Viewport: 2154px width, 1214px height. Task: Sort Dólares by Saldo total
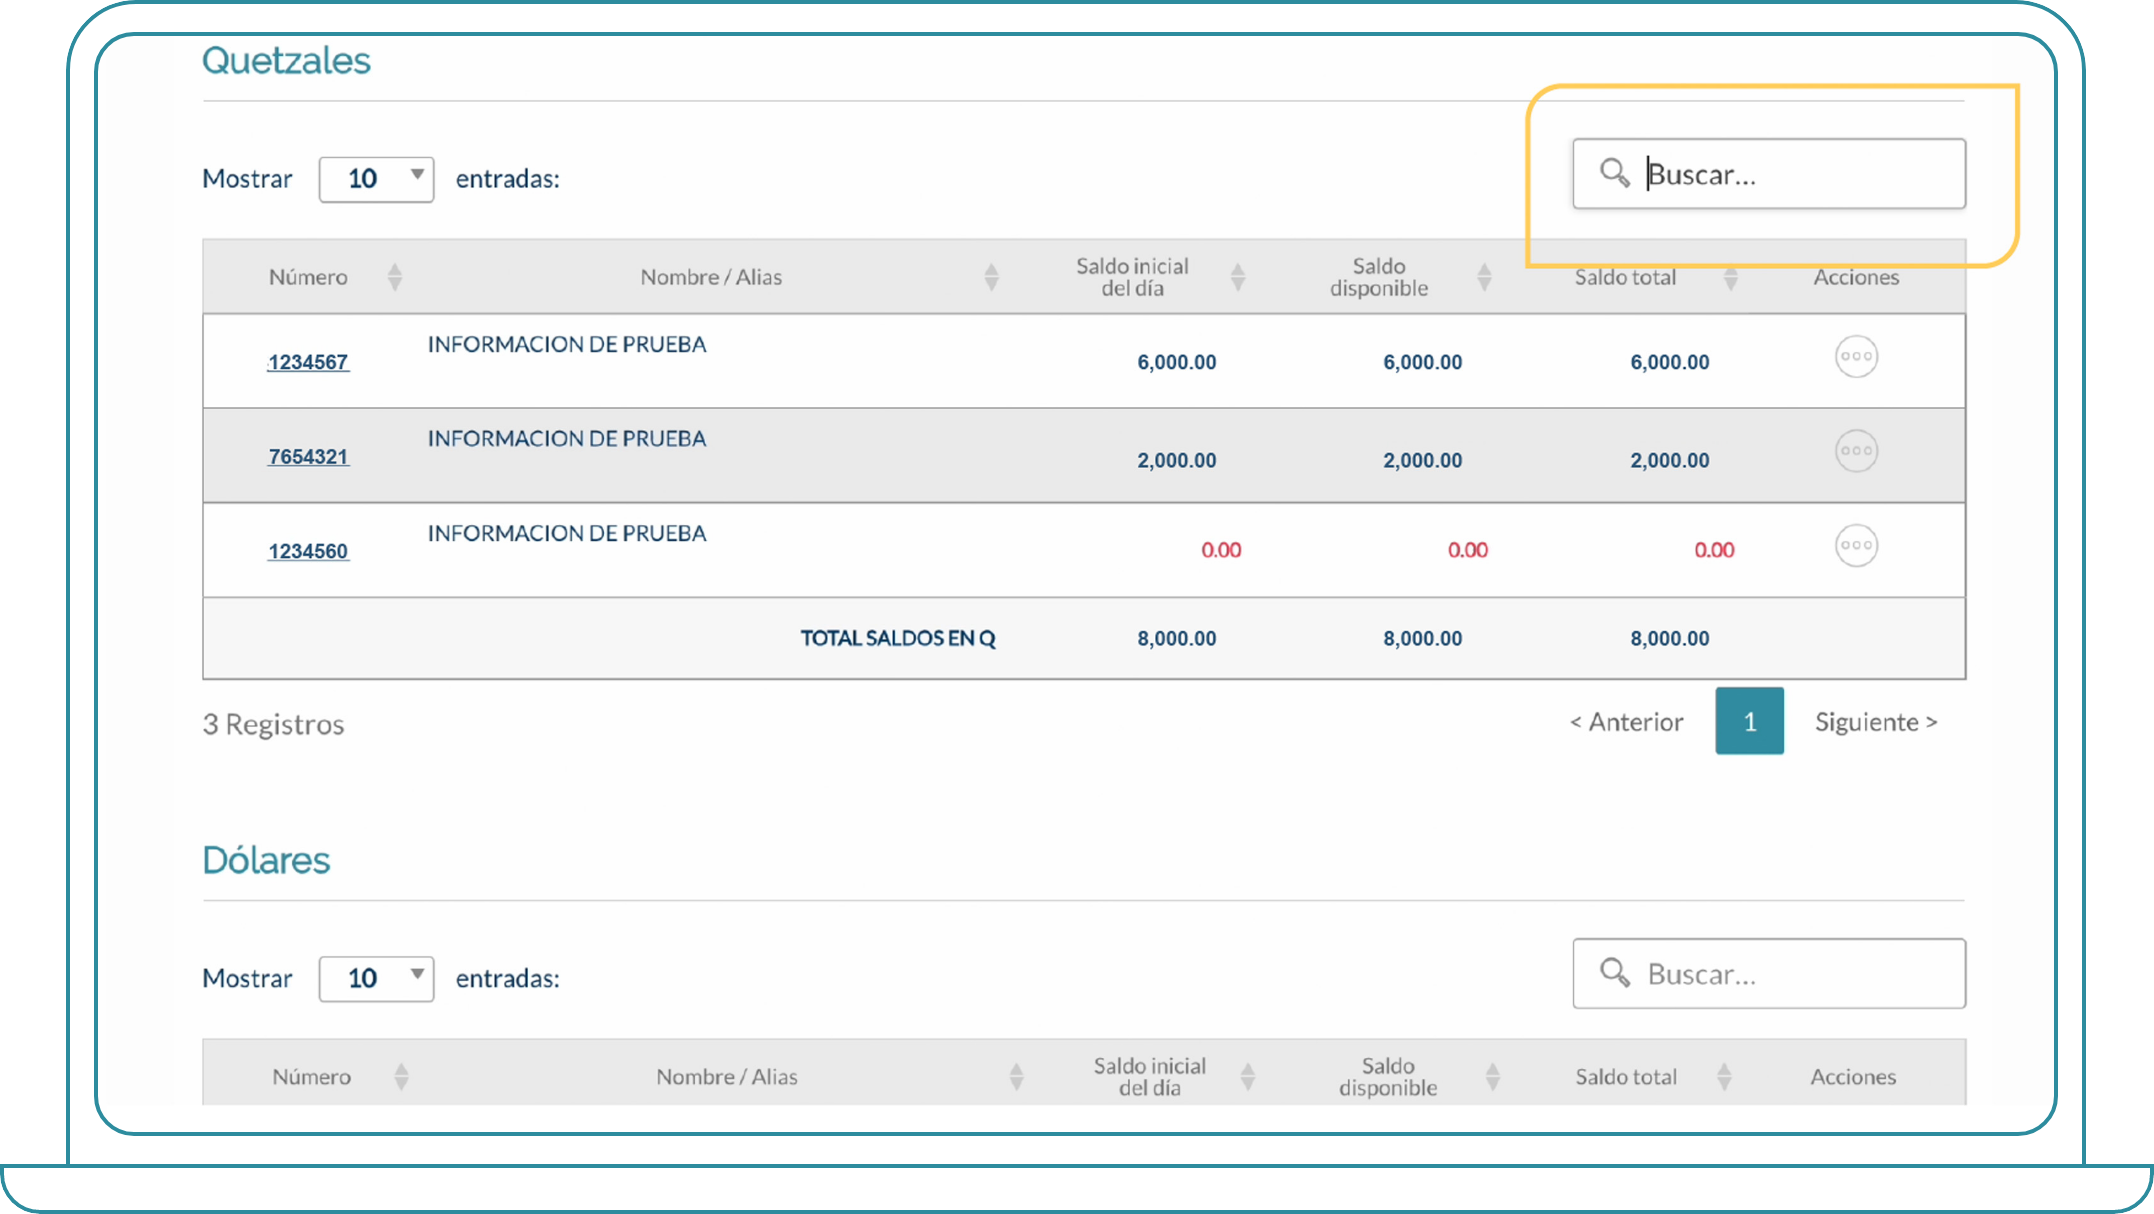(1724, 1077)
